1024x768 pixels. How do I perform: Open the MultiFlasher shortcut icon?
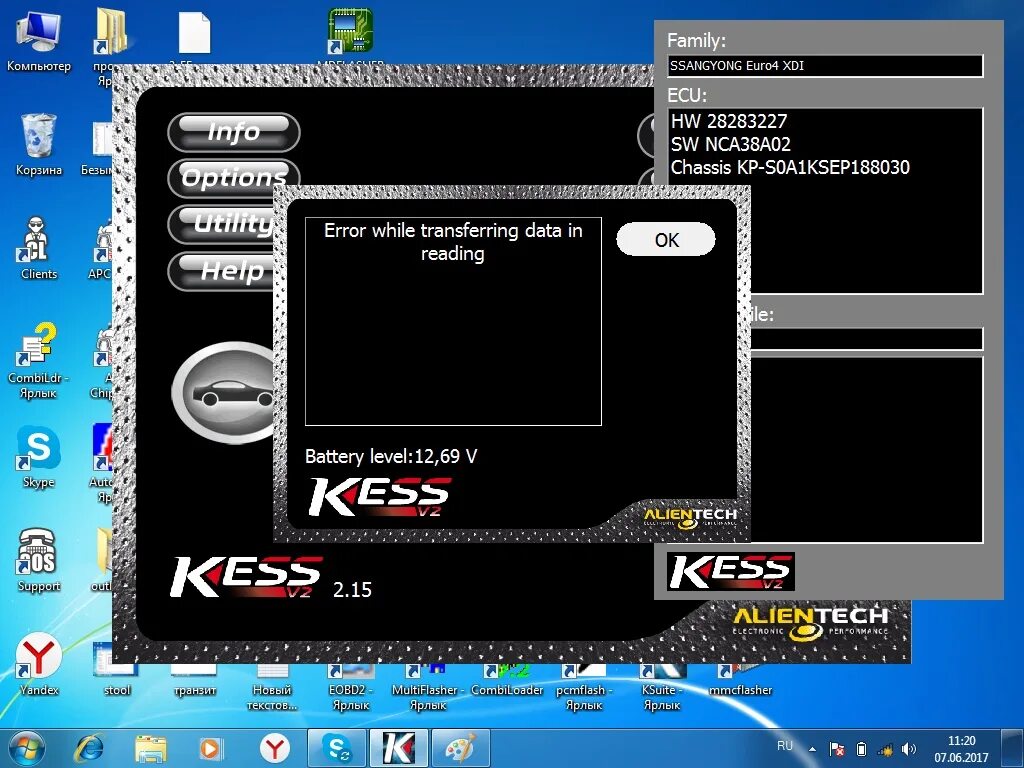[428, 687]
